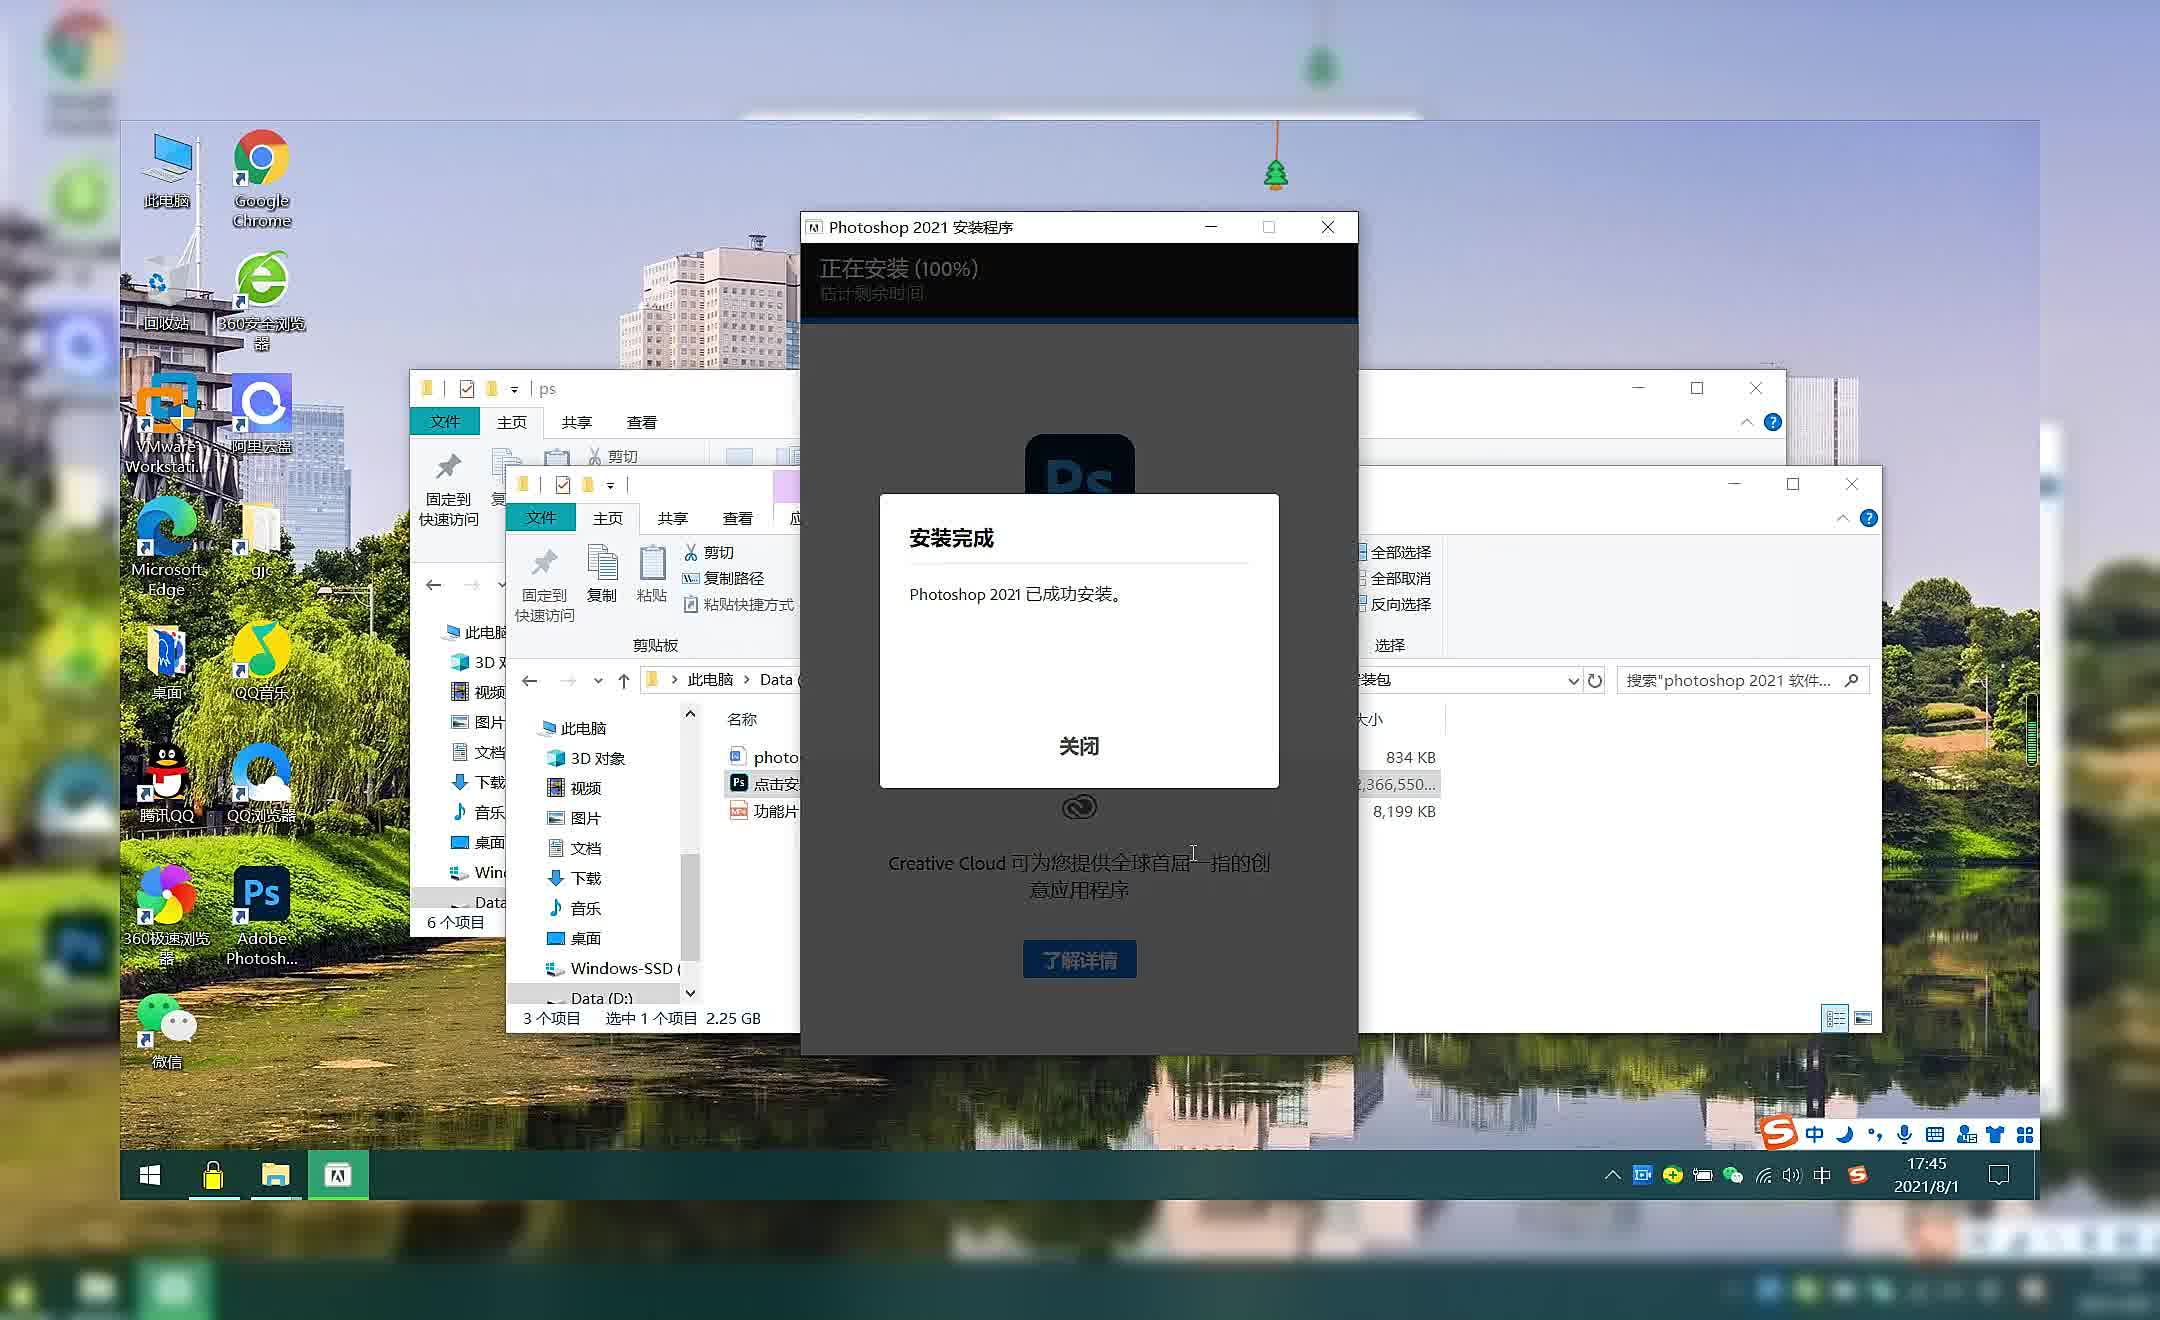Close the installation complete dialog with 关闭
The image size is (2160, 1320).
(x=1079, y=746)
